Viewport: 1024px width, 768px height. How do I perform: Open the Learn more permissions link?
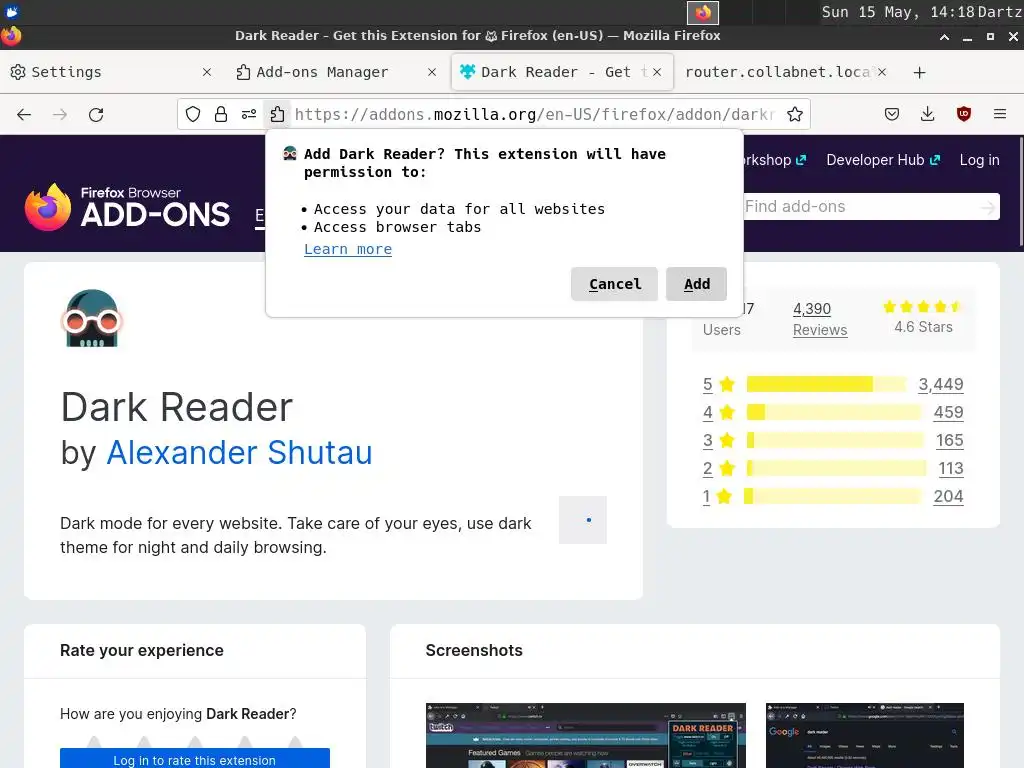[347, 249]
